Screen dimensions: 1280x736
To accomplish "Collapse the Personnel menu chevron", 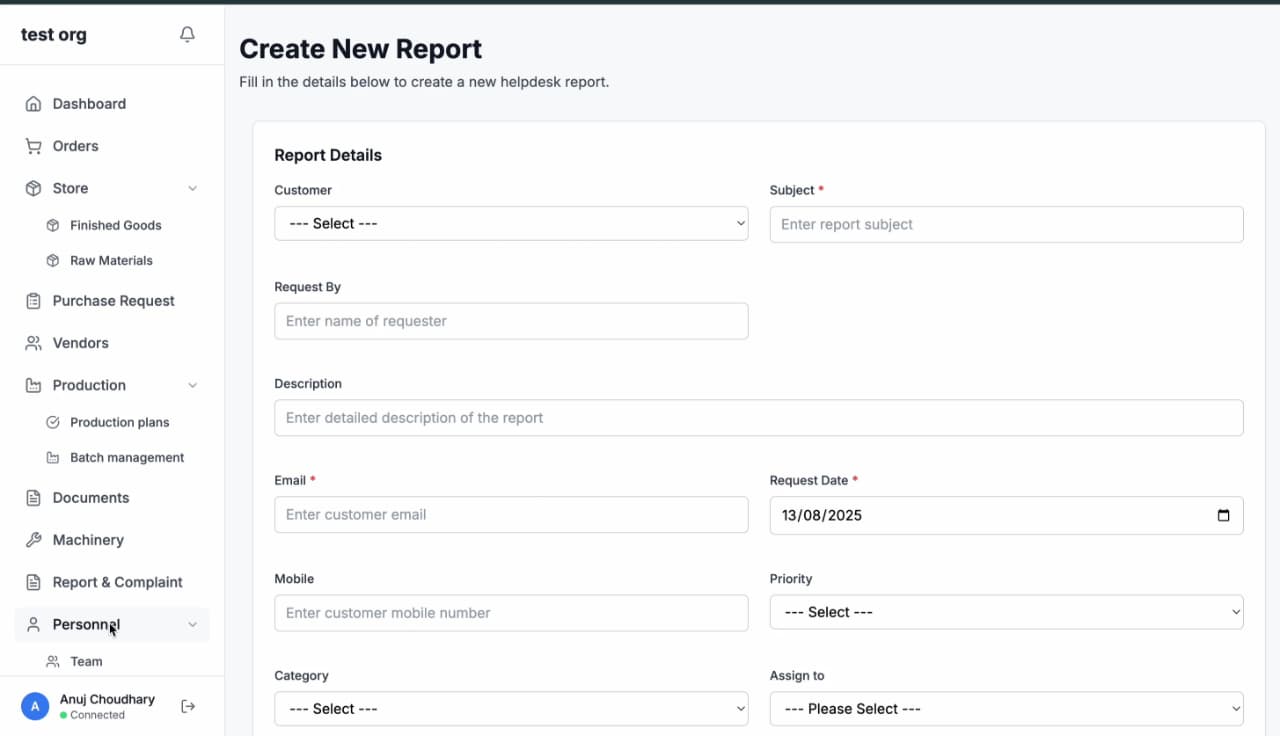I will (x=193, y=625).
